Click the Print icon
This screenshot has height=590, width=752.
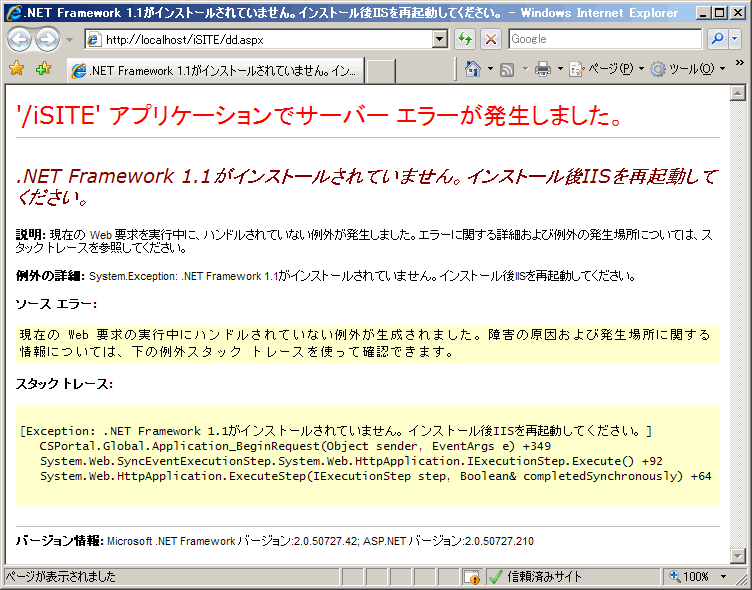click(543, 70)
